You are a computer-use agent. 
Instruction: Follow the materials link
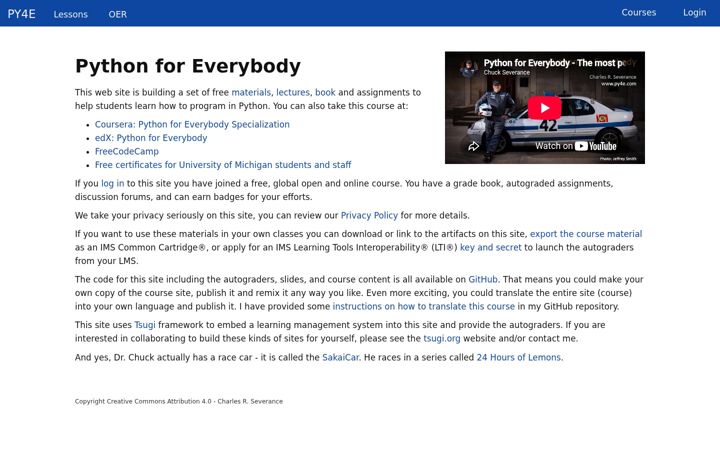click(x=251, y=92)
